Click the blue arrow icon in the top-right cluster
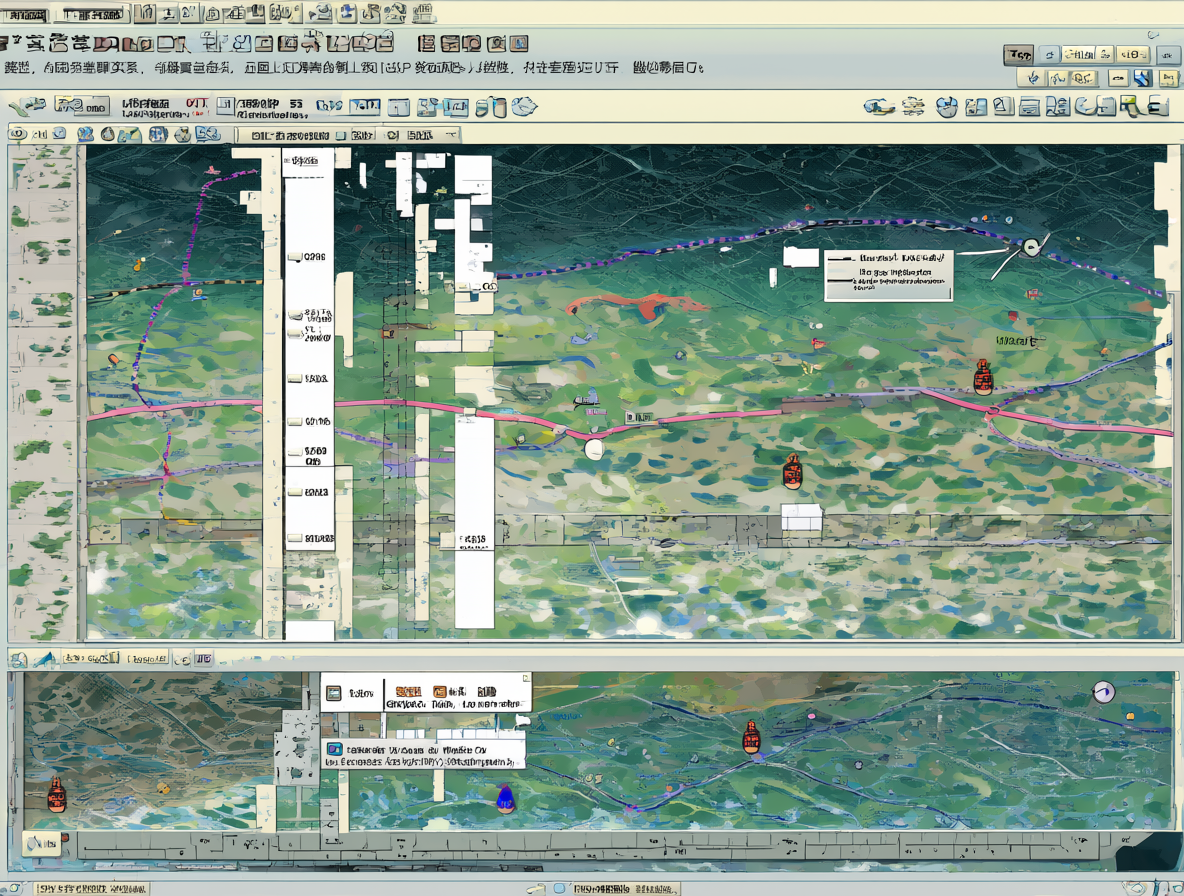 coord(1142,78)
